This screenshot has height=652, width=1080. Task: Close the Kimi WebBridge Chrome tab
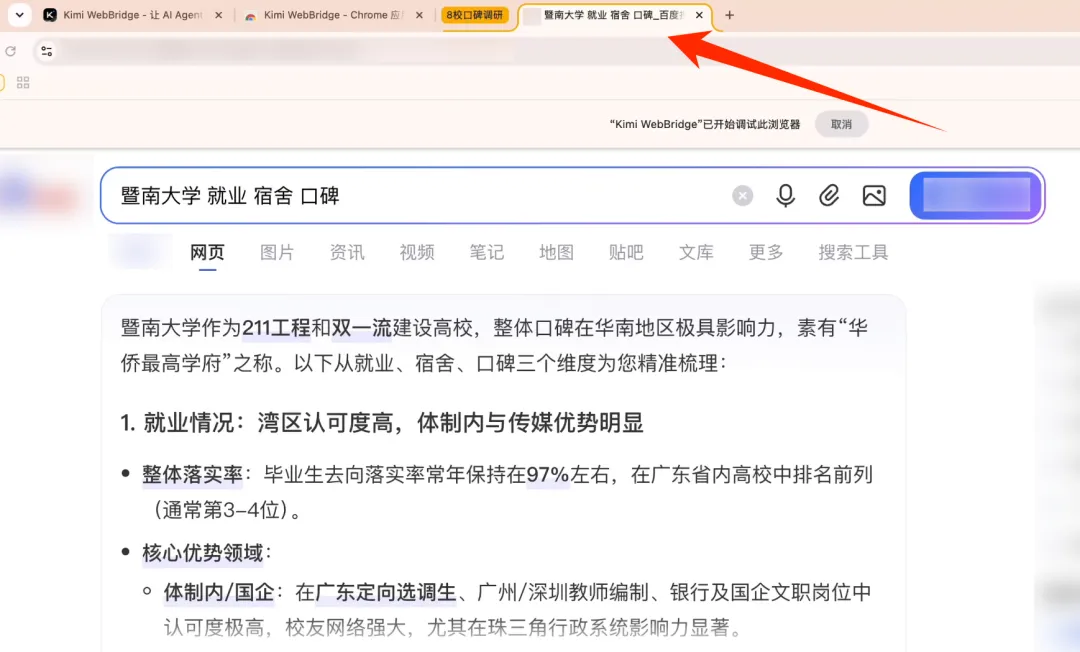pos(419,15)
